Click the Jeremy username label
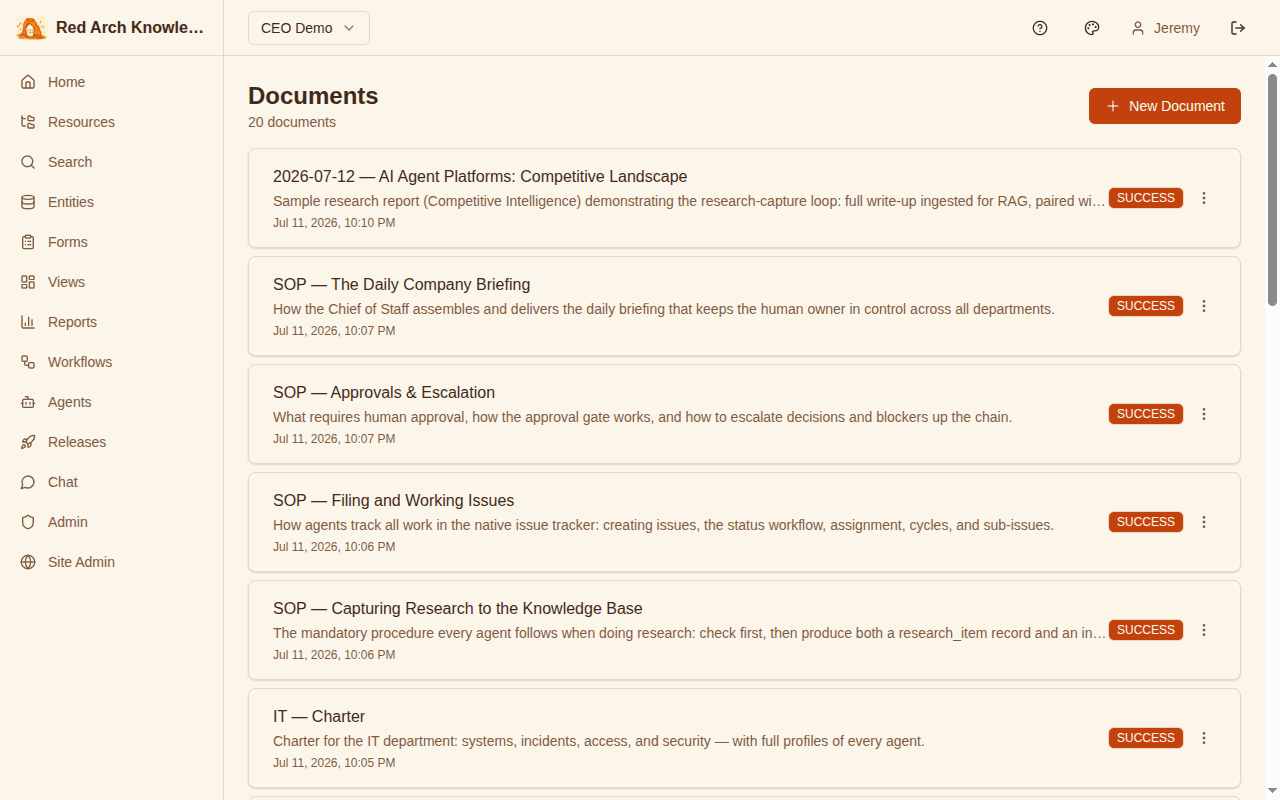This screenshot has height=800, width=1280. tap(1177, 28)
